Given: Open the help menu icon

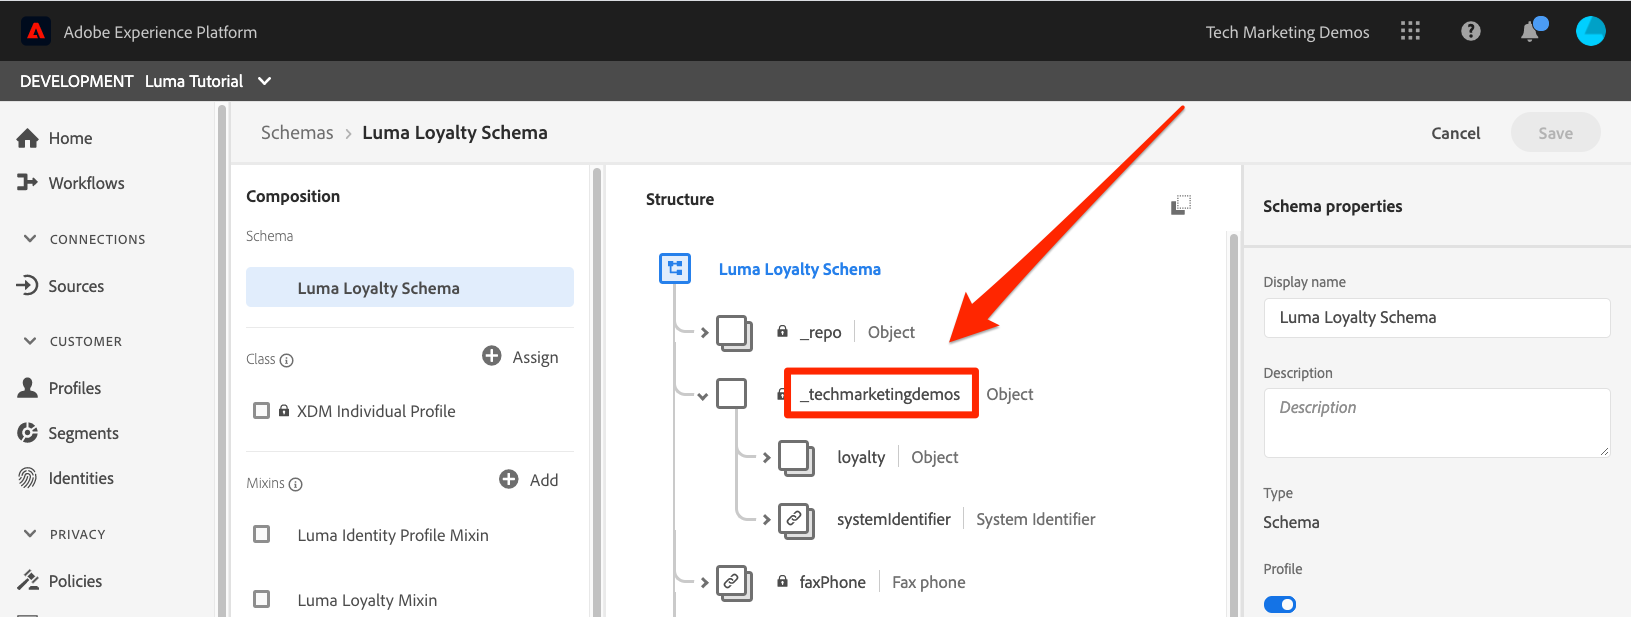Looking at the screenshot, I should pyautogui.click(x=1470, y=31).
